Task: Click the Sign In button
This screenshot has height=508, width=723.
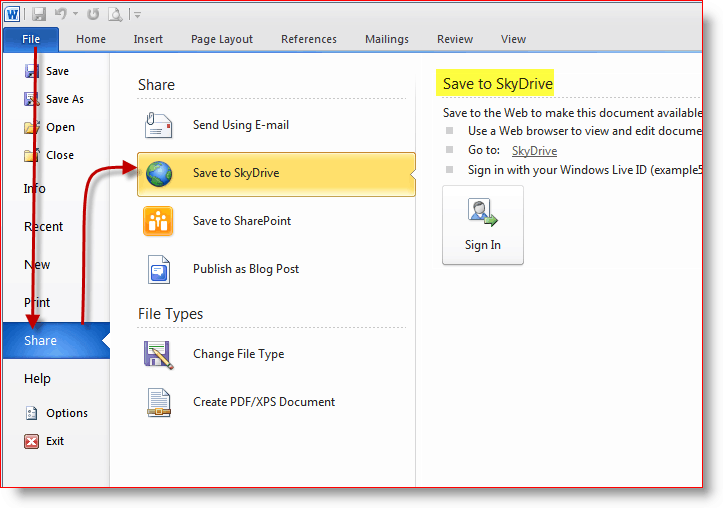Action: click(x=483, y=225)
